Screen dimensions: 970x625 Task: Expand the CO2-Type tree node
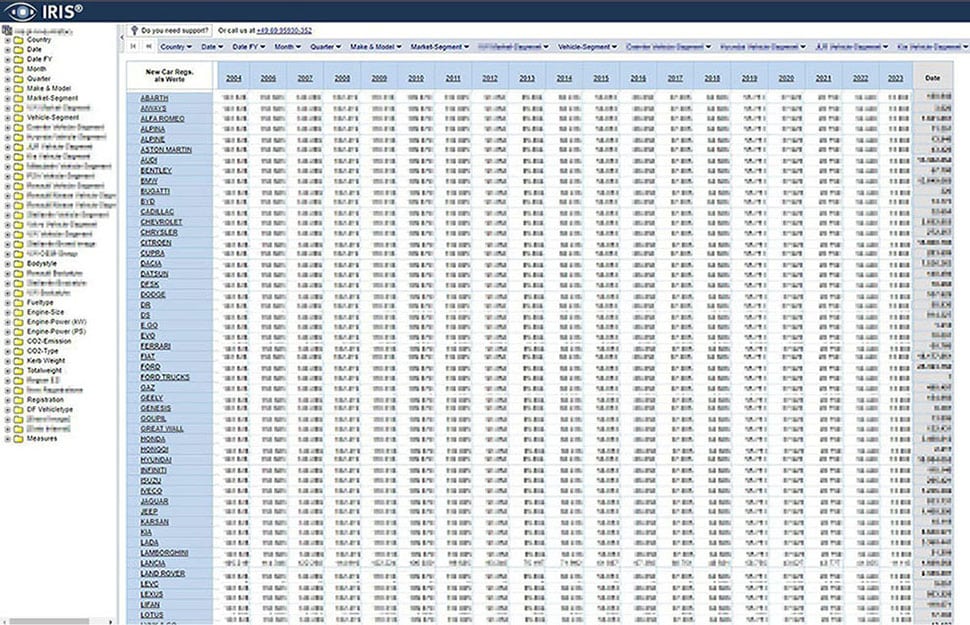(x=7, y=351)
